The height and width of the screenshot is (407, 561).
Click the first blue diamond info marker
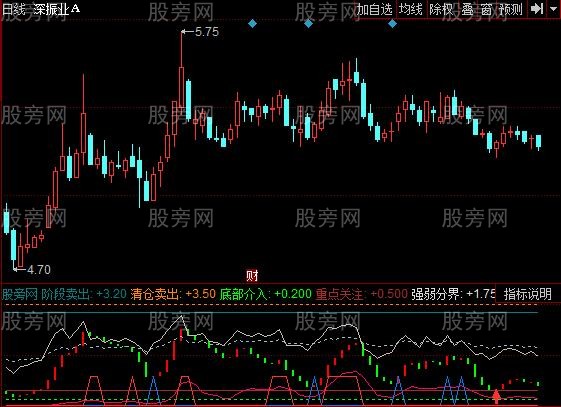click(252, 24)
